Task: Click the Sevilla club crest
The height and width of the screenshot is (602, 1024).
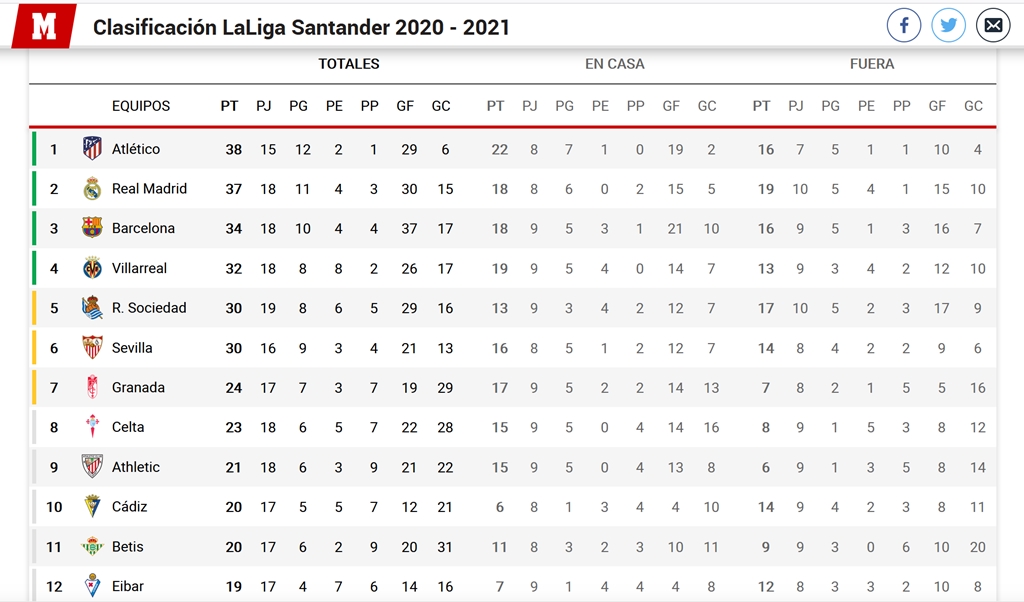Action: click(x=92, y=348)
